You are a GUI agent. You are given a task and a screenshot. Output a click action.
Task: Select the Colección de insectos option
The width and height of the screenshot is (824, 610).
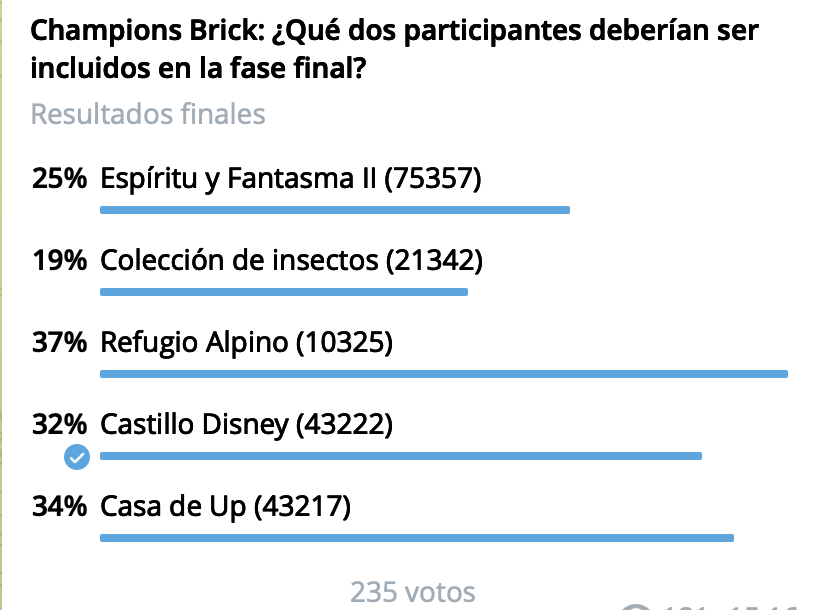point(291,261)
